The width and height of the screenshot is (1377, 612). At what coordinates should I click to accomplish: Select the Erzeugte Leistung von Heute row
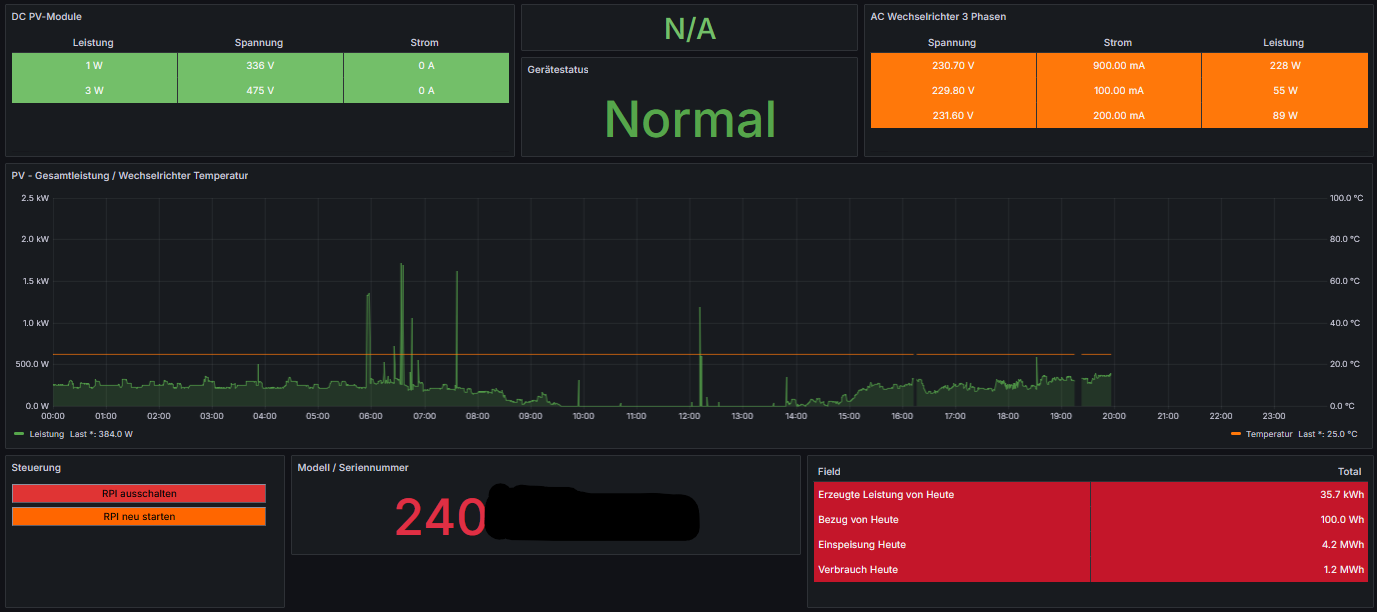tap(886, 494)
